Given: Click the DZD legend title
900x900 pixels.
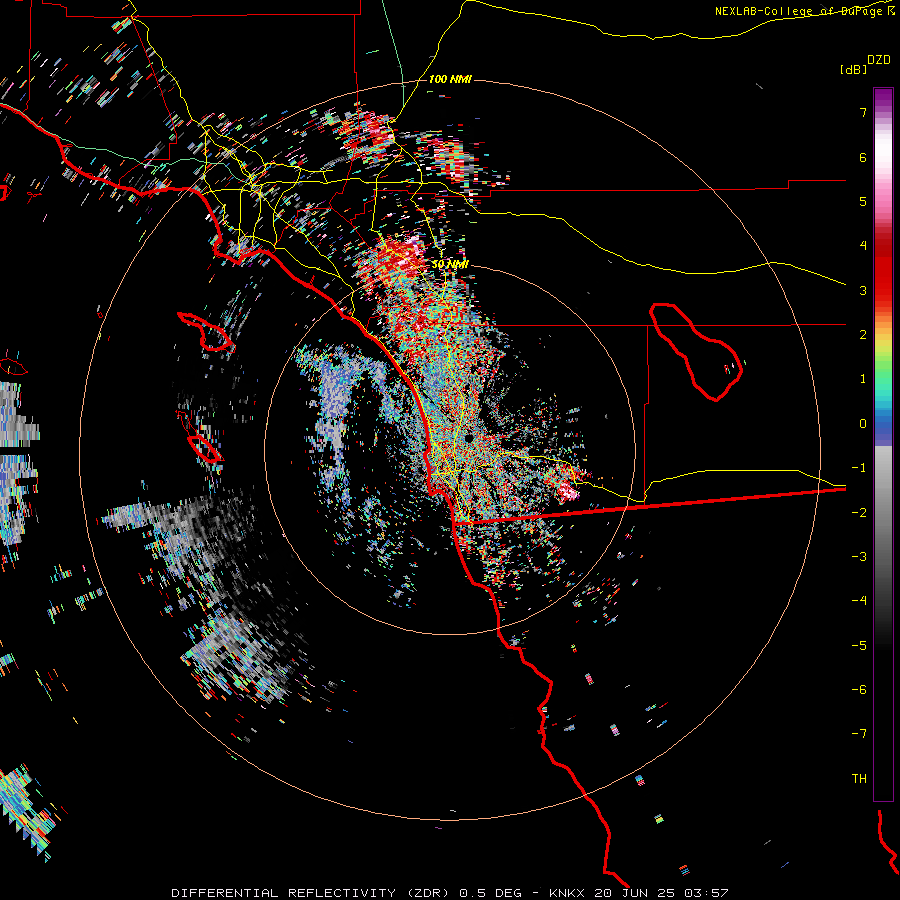Looking at the screenshot, I should point(879,60).
